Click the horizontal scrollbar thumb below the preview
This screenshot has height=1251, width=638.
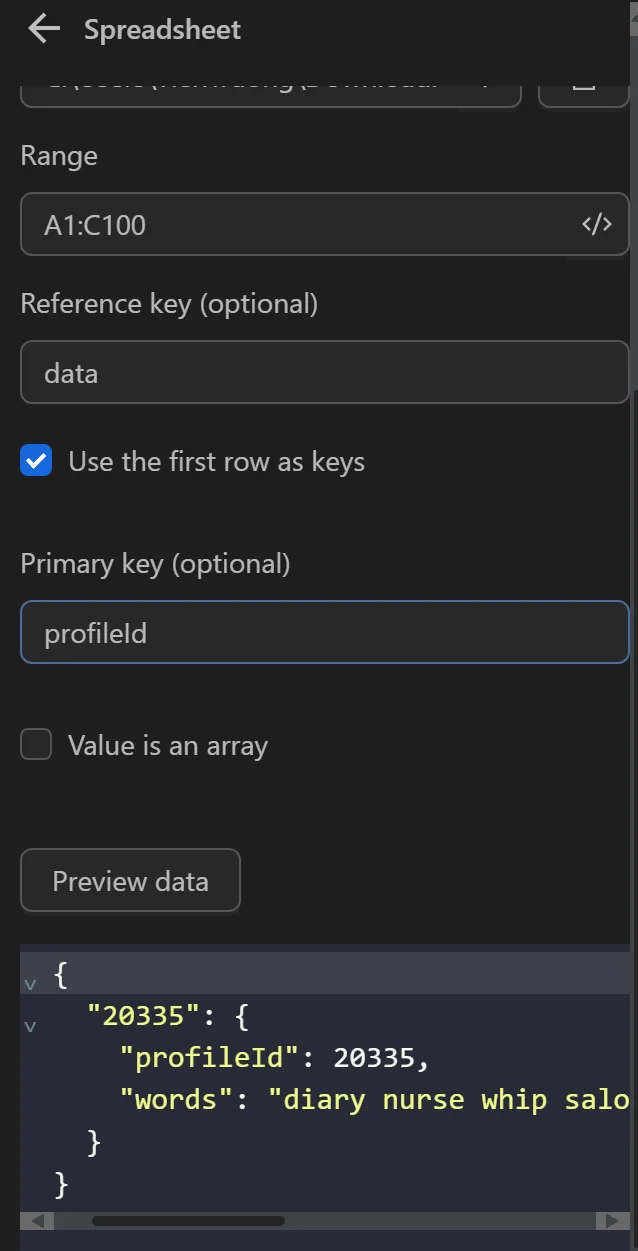coord(190,1221)
